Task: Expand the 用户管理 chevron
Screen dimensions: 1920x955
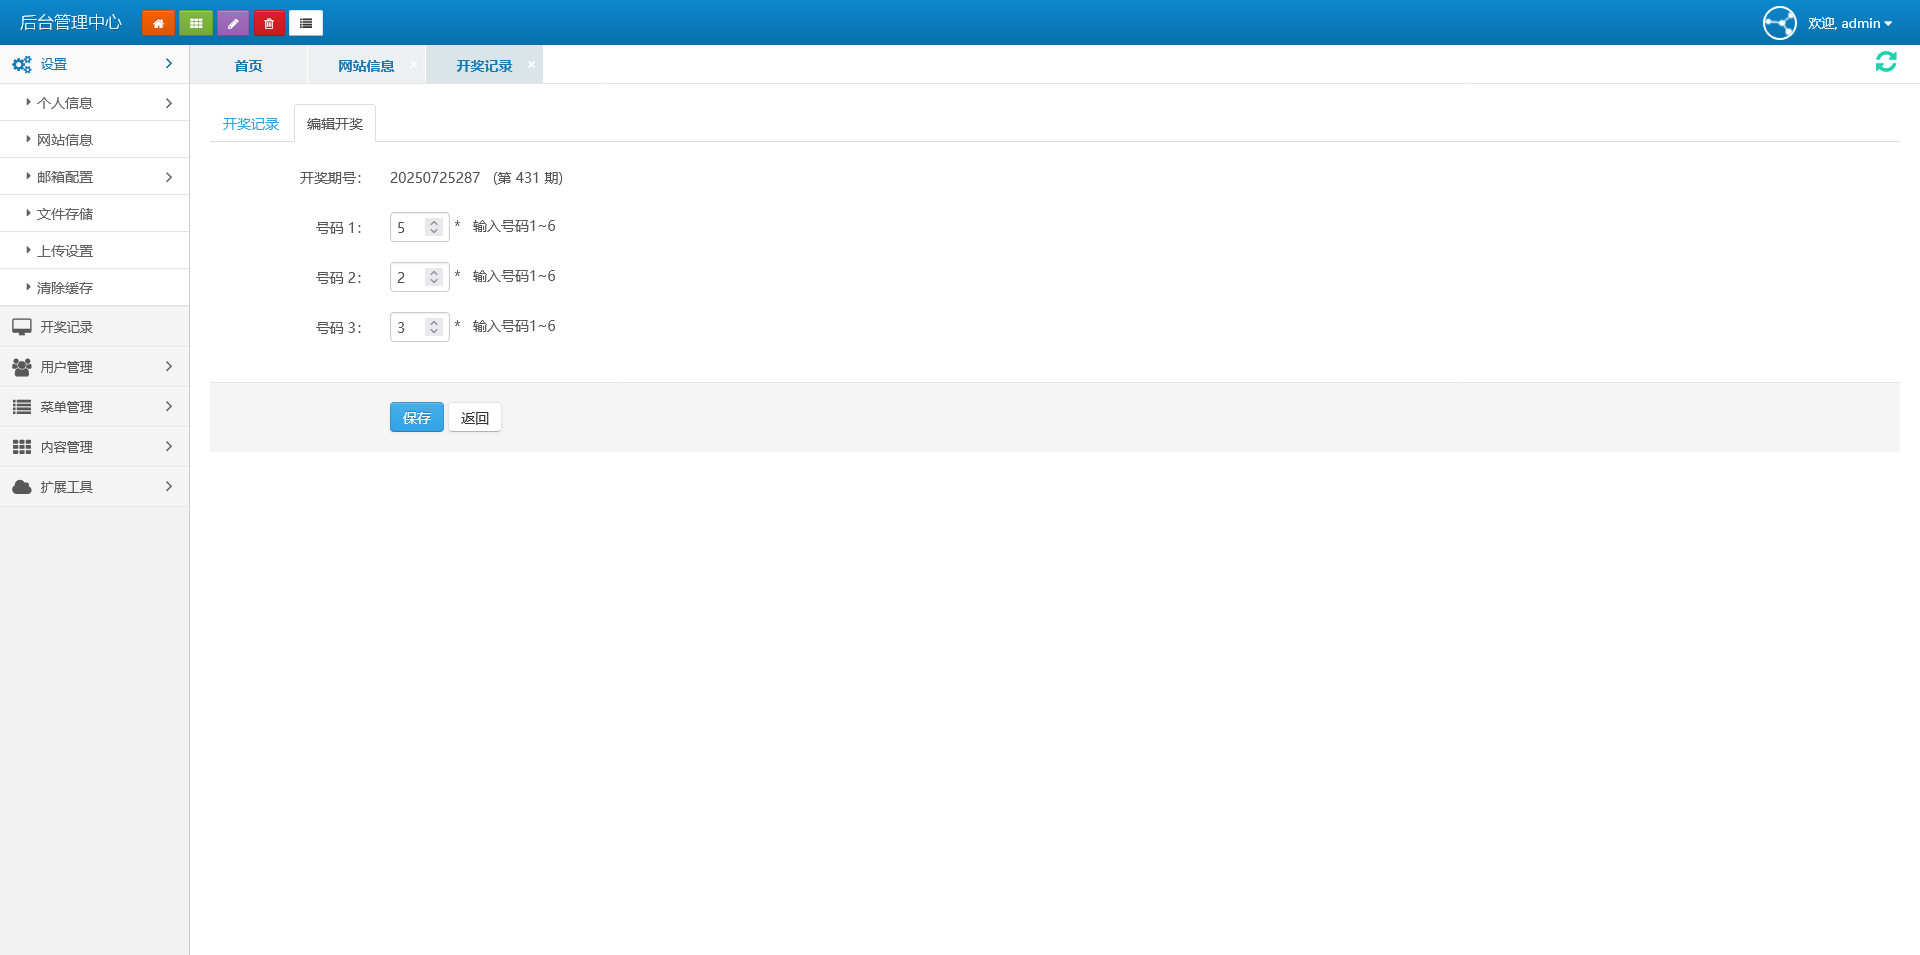Action: [168, 366]
